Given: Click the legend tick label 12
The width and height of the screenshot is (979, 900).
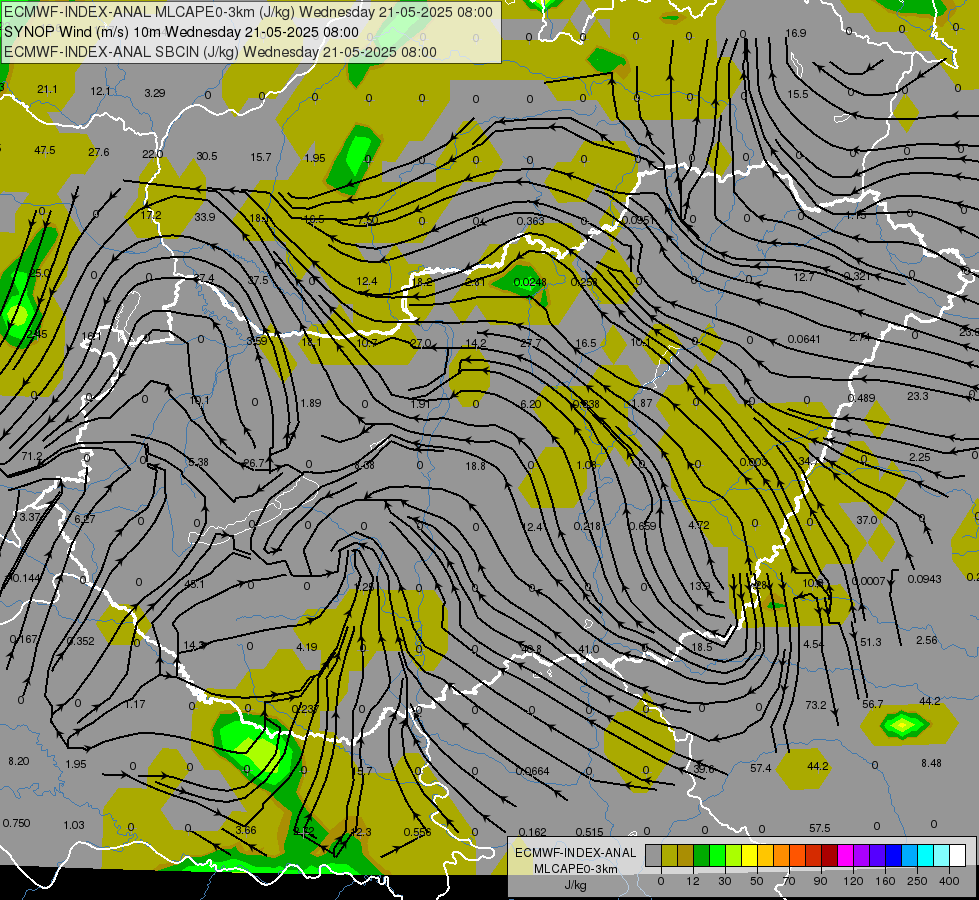Looking at the screenshot, I should (693, 881).
